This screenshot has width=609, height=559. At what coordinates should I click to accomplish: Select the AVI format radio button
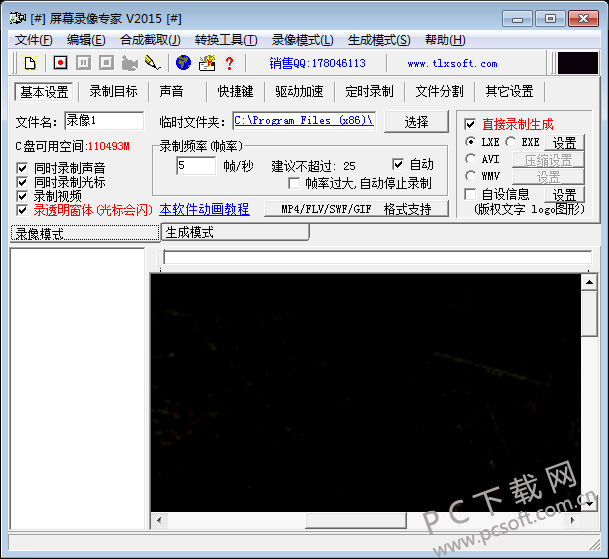click(470, 158)
